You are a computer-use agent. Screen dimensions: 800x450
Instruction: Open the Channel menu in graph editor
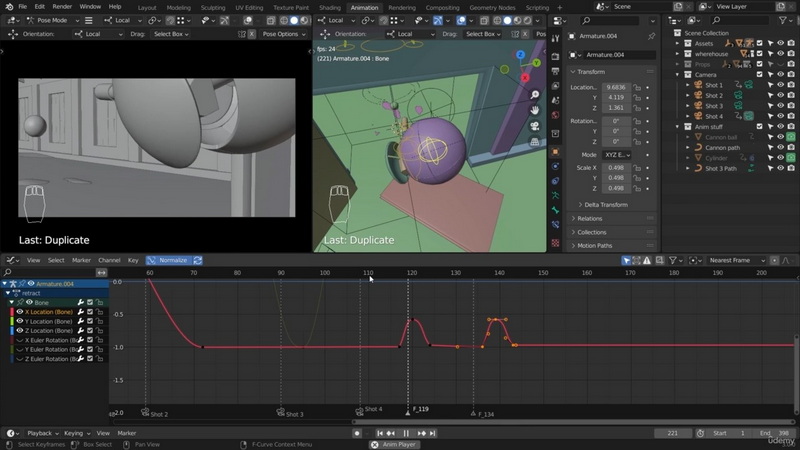[109, 260]
